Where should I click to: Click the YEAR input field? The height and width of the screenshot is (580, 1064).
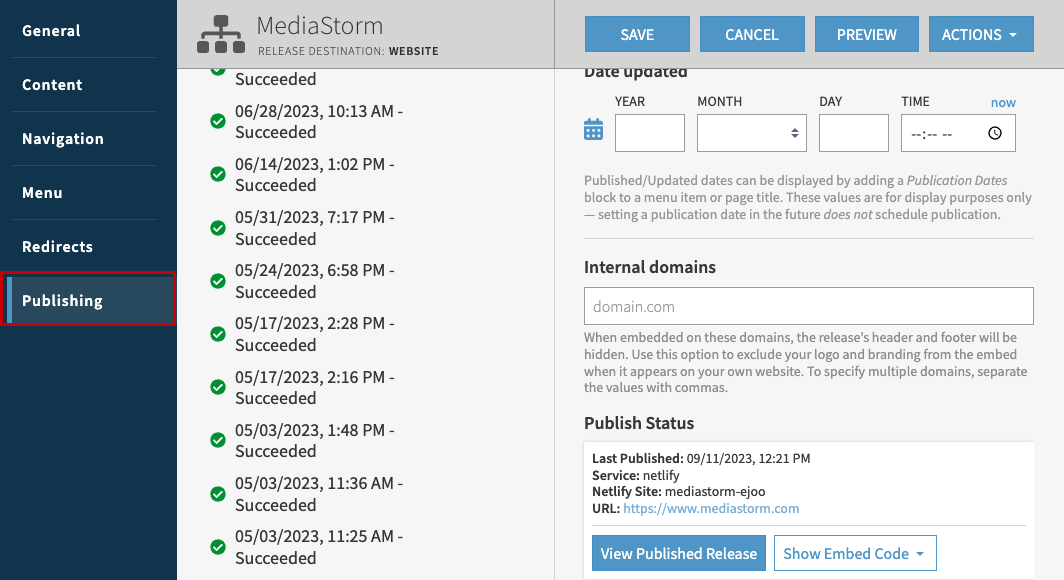[650, 132]
